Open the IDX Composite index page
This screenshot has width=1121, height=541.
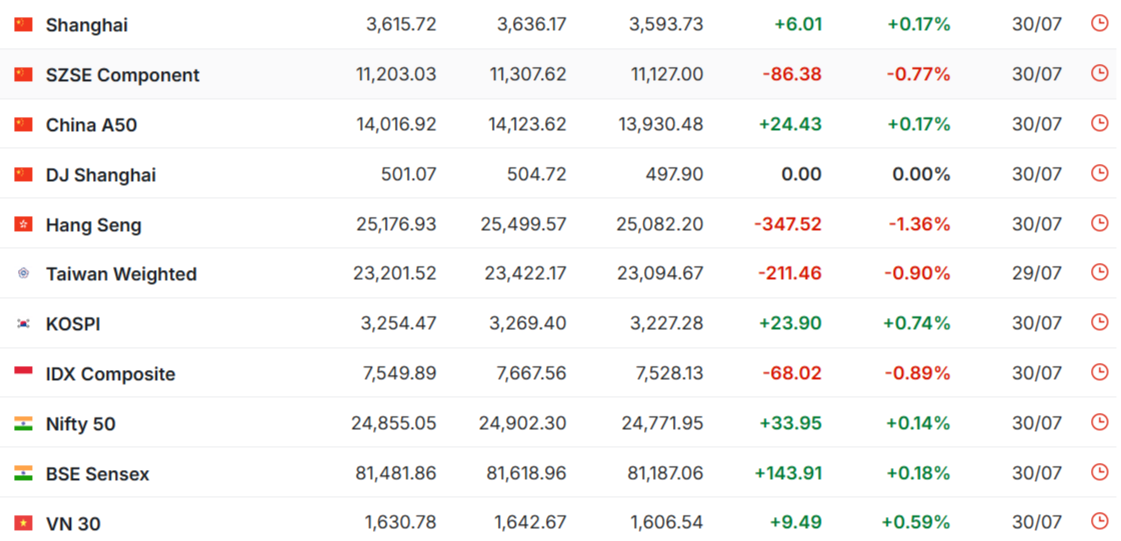110,374
